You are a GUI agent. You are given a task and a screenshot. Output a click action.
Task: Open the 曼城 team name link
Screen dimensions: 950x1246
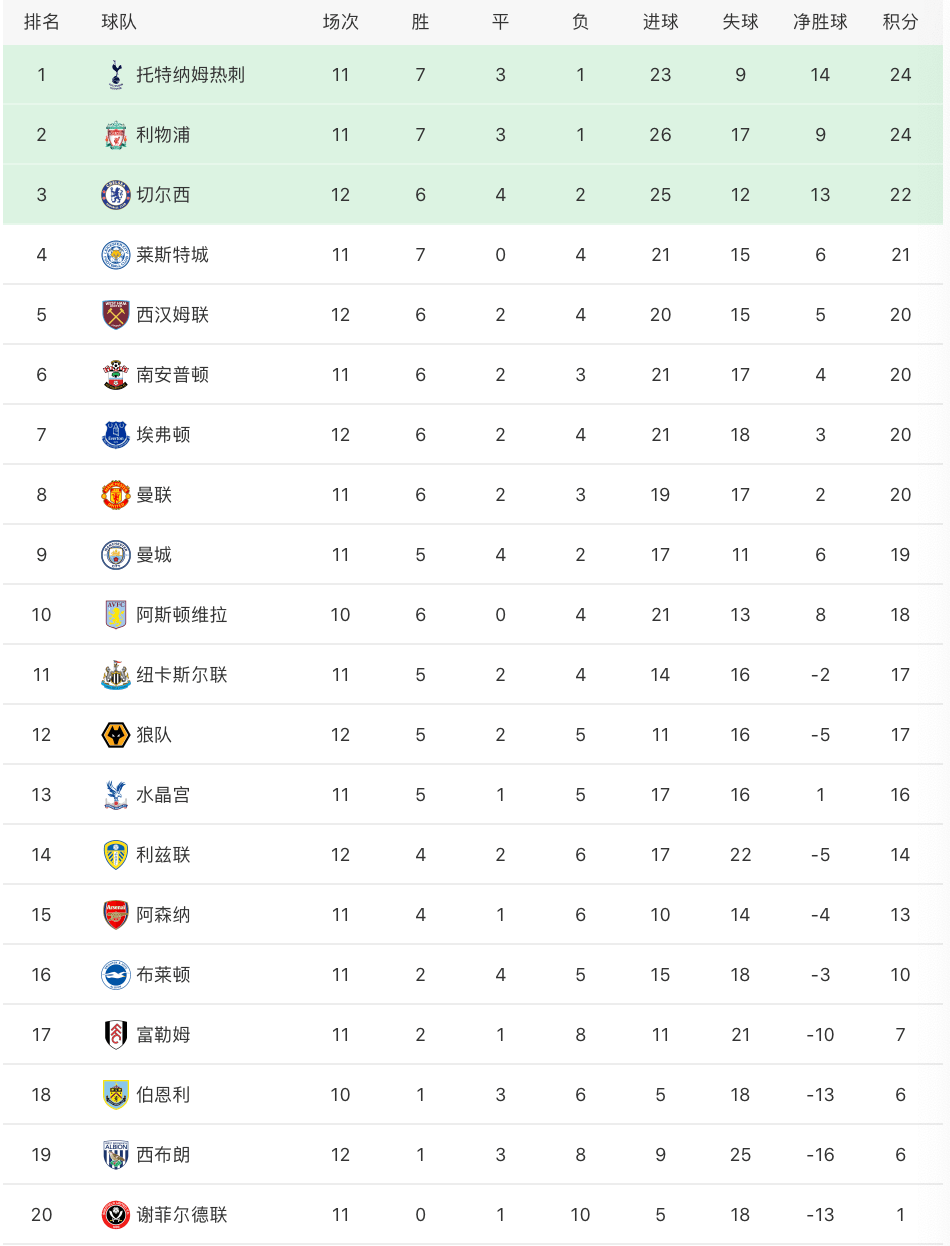coord(154,555)
